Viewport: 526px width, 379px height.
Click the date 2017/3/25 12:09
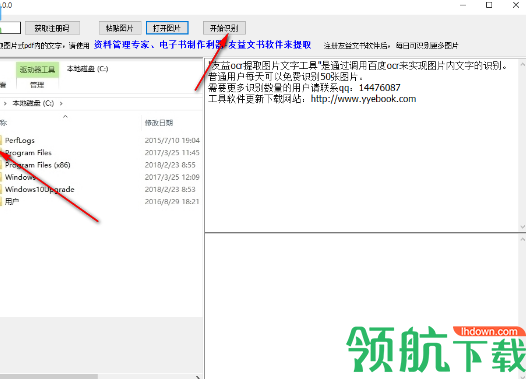tap(172, 177)
